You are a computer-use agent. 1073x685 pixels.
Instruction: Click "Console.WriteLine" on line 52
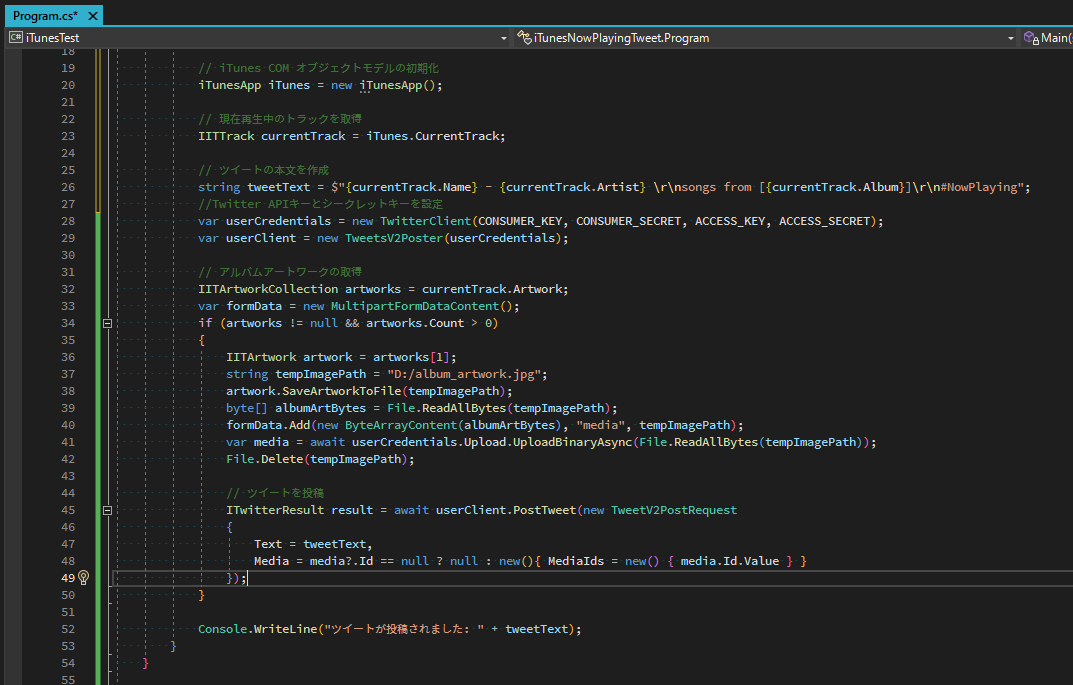click(x=257, y=629)
